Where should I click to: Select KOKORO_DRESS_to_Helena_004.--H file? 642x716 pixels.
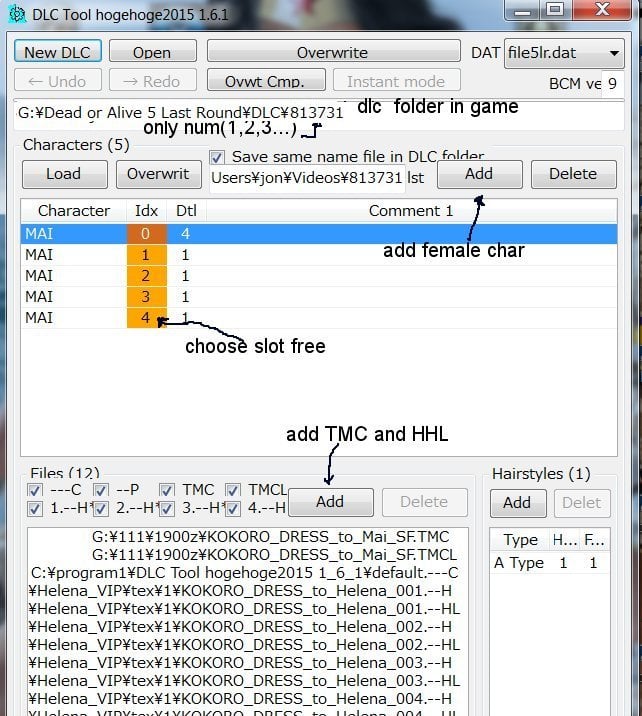(x=247, y=699)
